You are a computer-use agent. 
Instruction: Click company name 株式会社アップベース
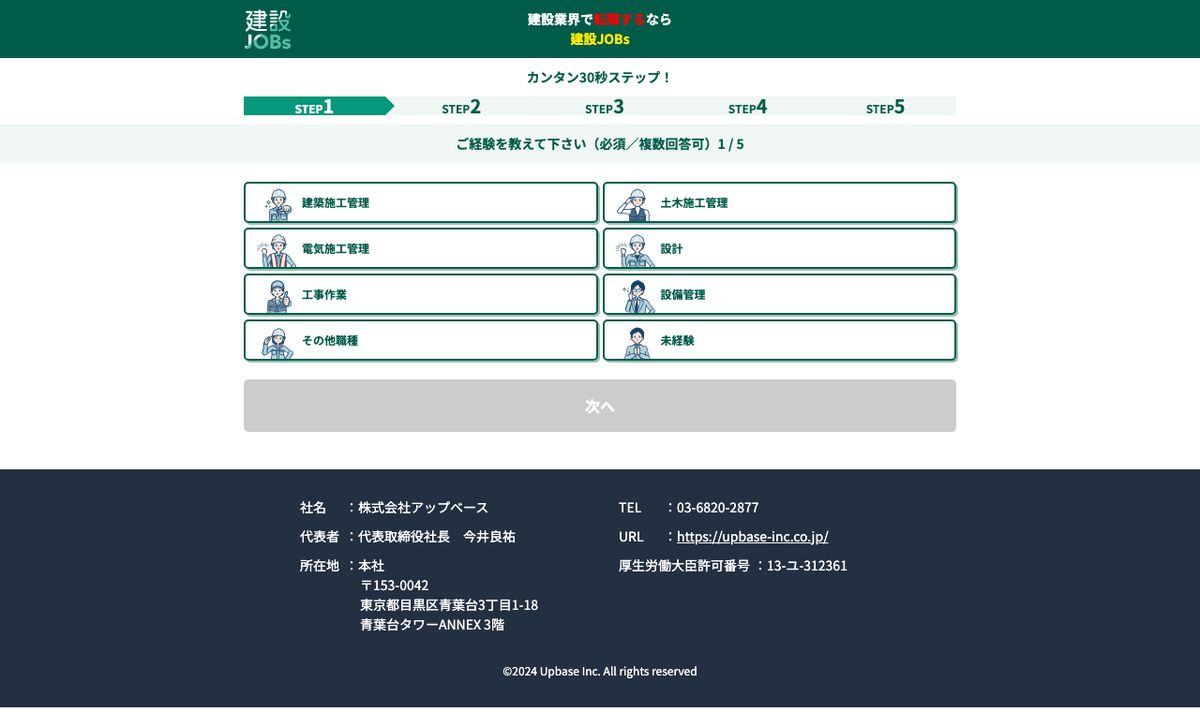pyautogui.click(x=423, y=508)
